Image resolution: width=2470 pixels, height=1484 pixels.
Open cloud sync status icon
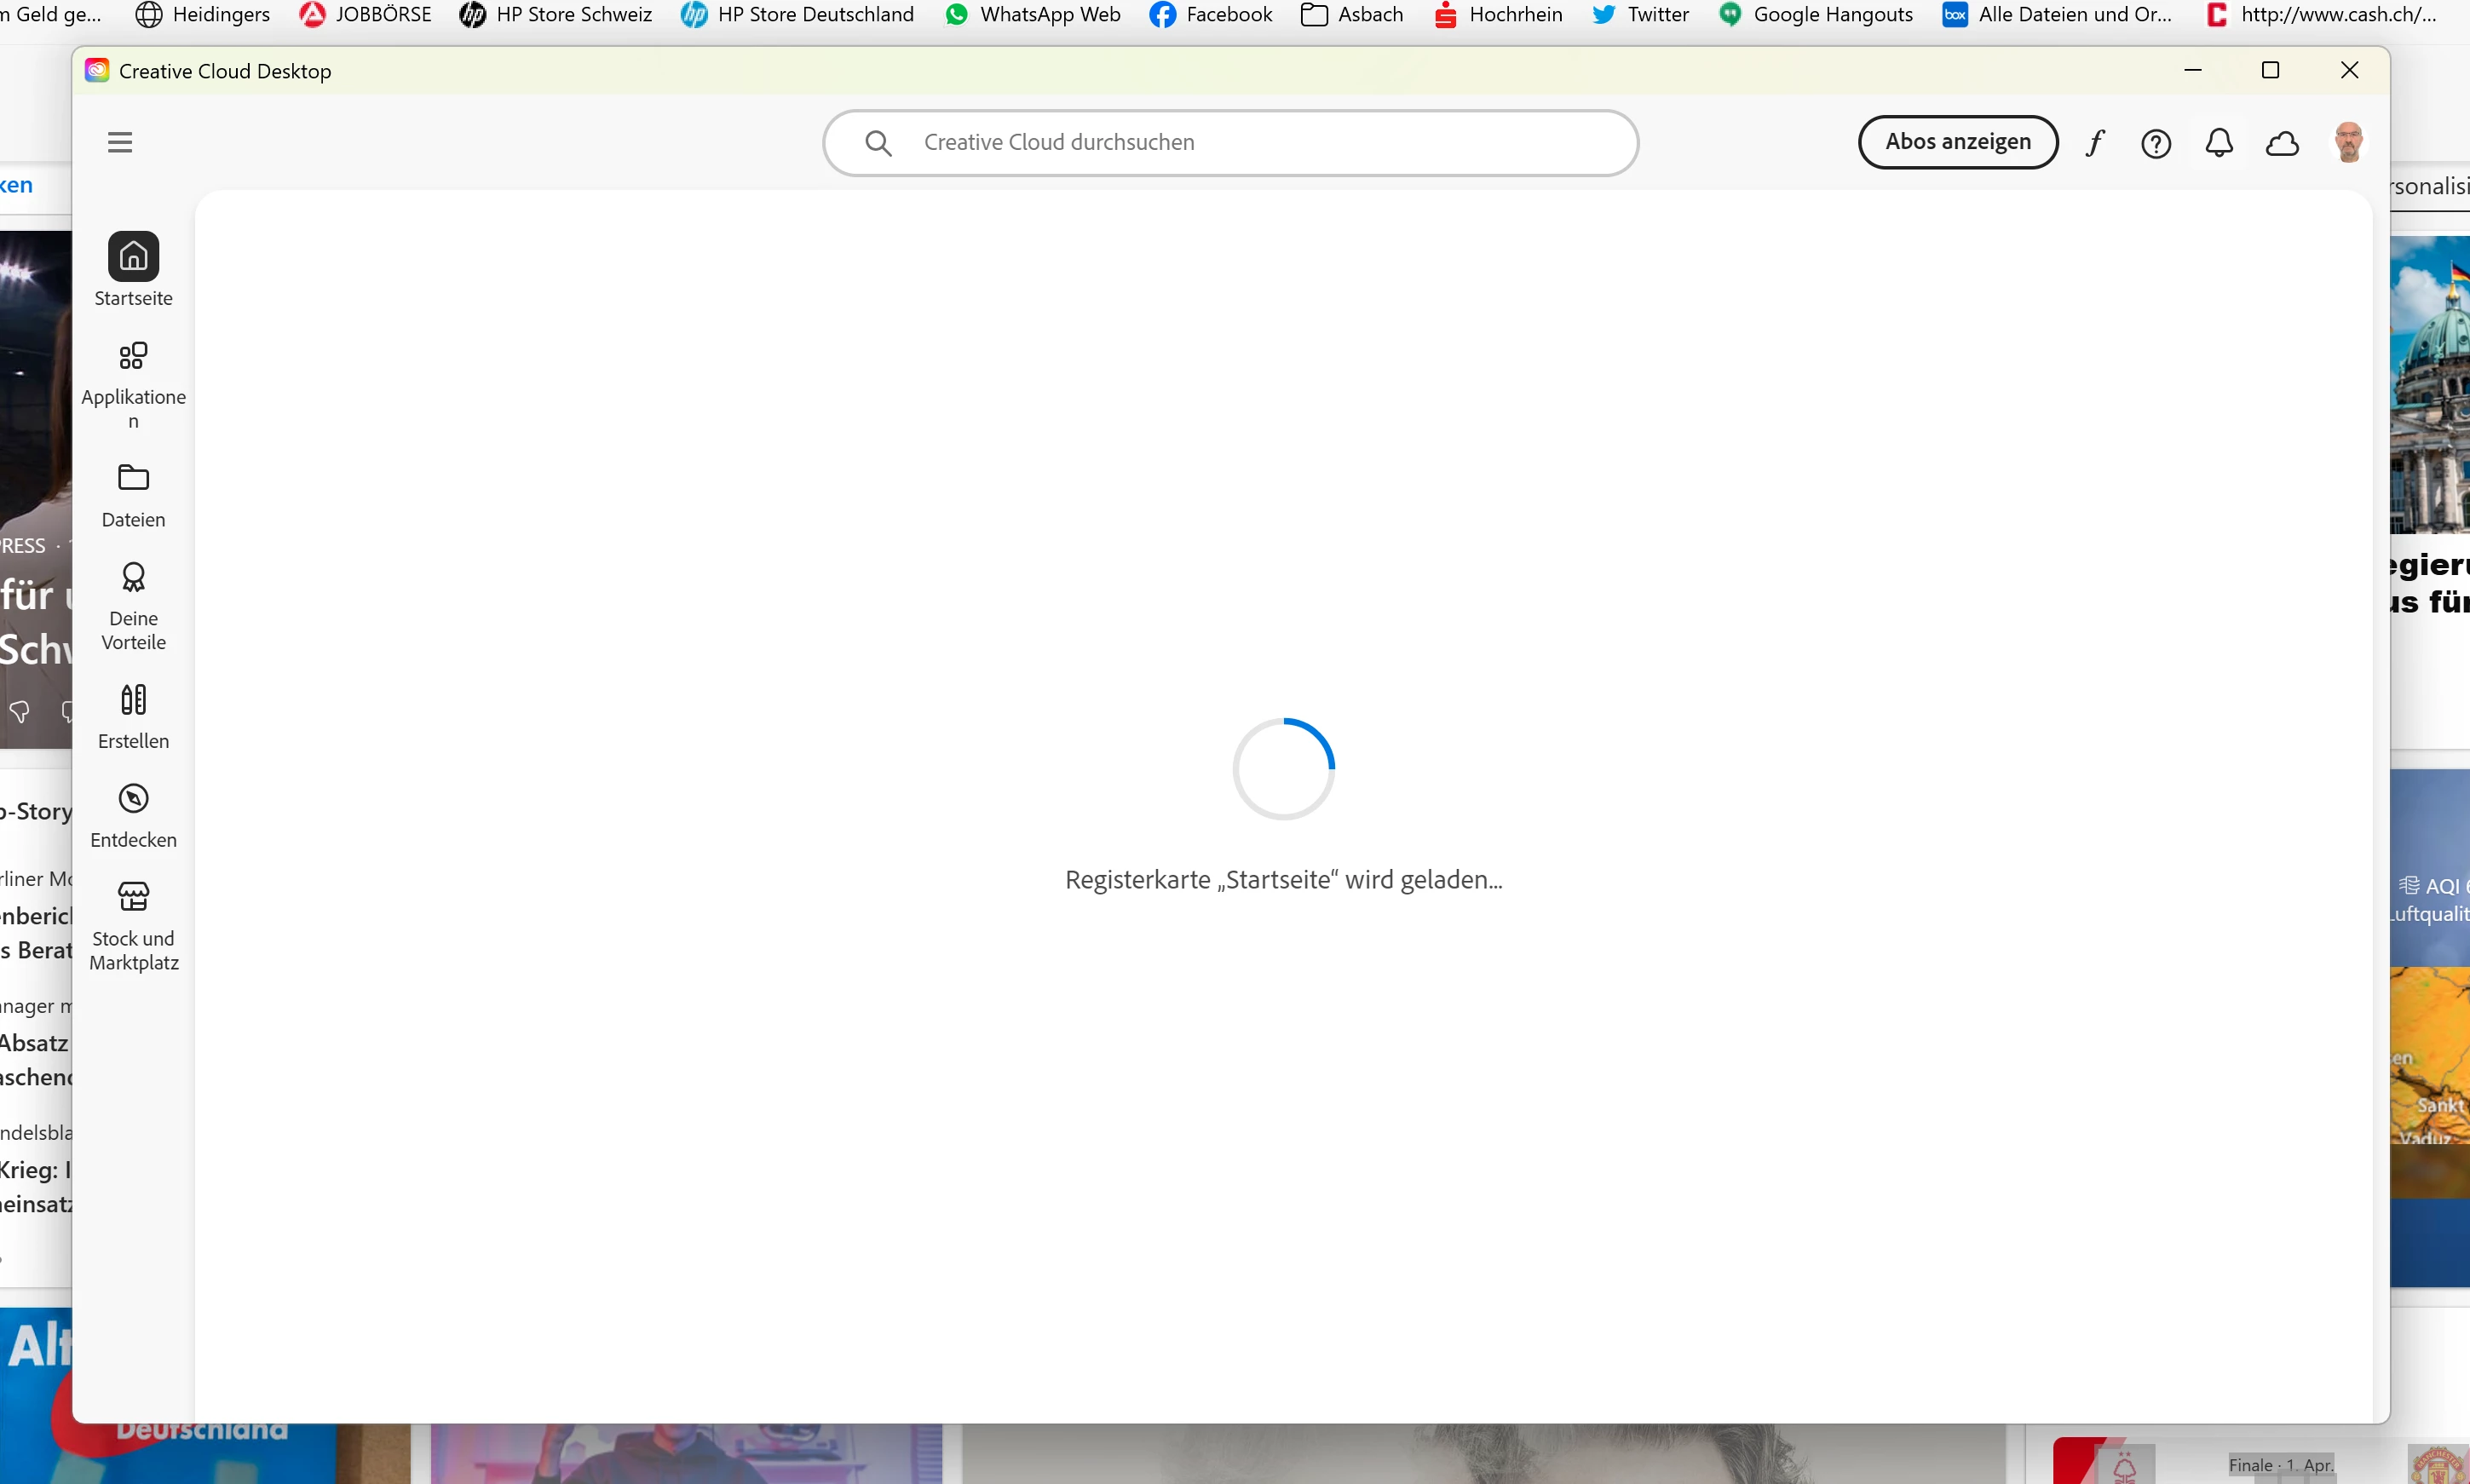pyautogui.click(x=2281, y=144)
